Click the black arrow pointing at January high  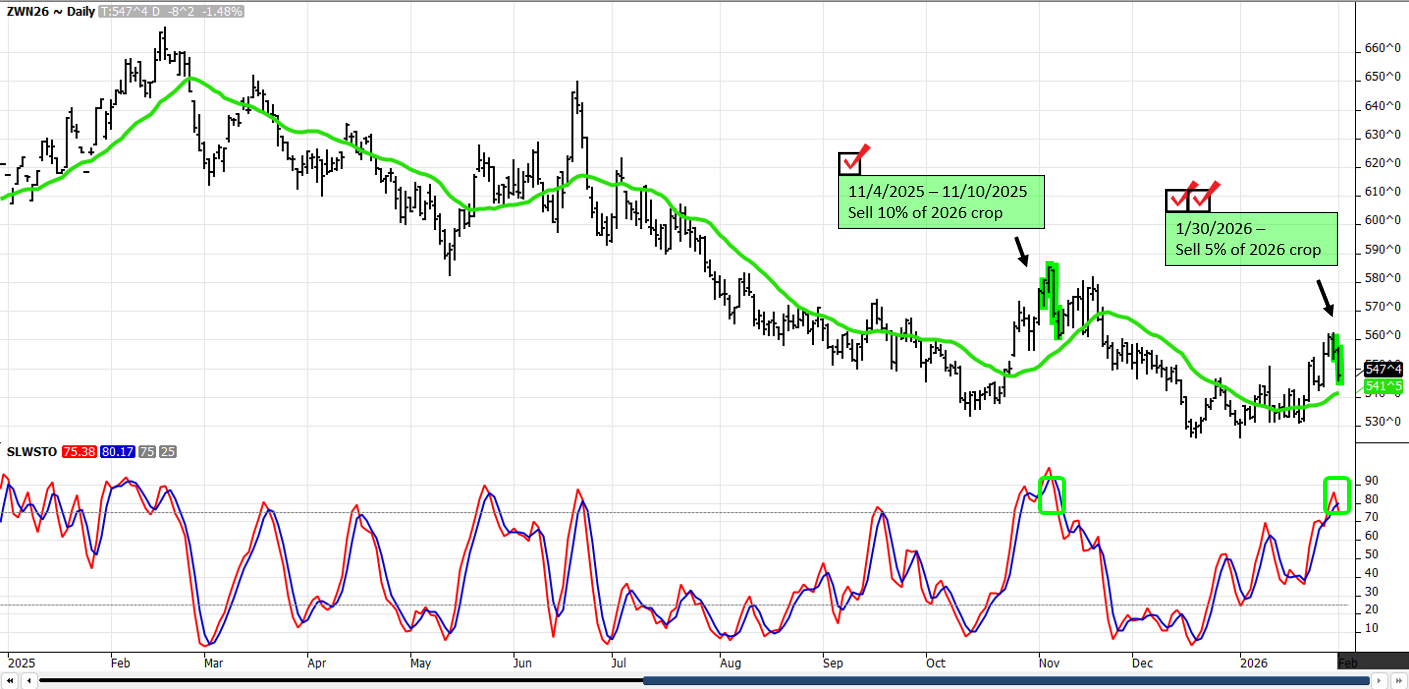(x=1323, y=297)
